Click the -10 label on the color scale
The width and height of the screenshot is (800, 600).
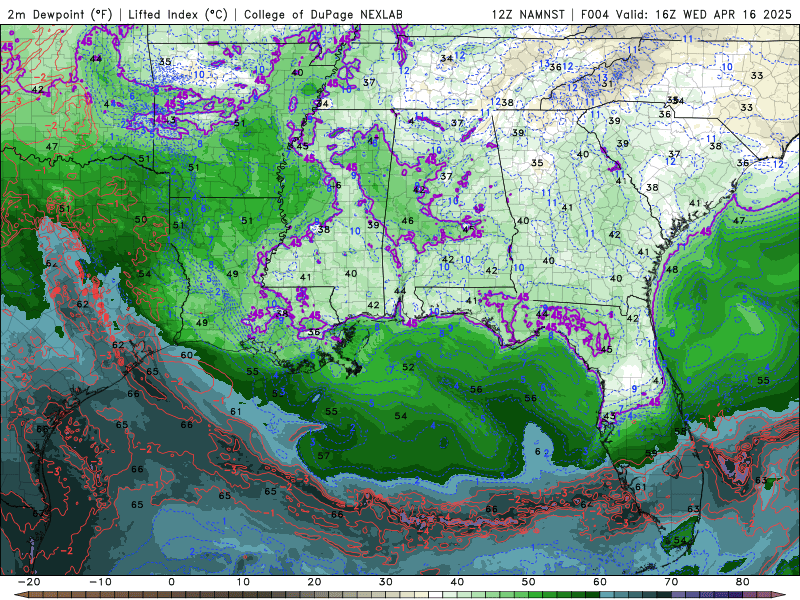tap(100, 582)
